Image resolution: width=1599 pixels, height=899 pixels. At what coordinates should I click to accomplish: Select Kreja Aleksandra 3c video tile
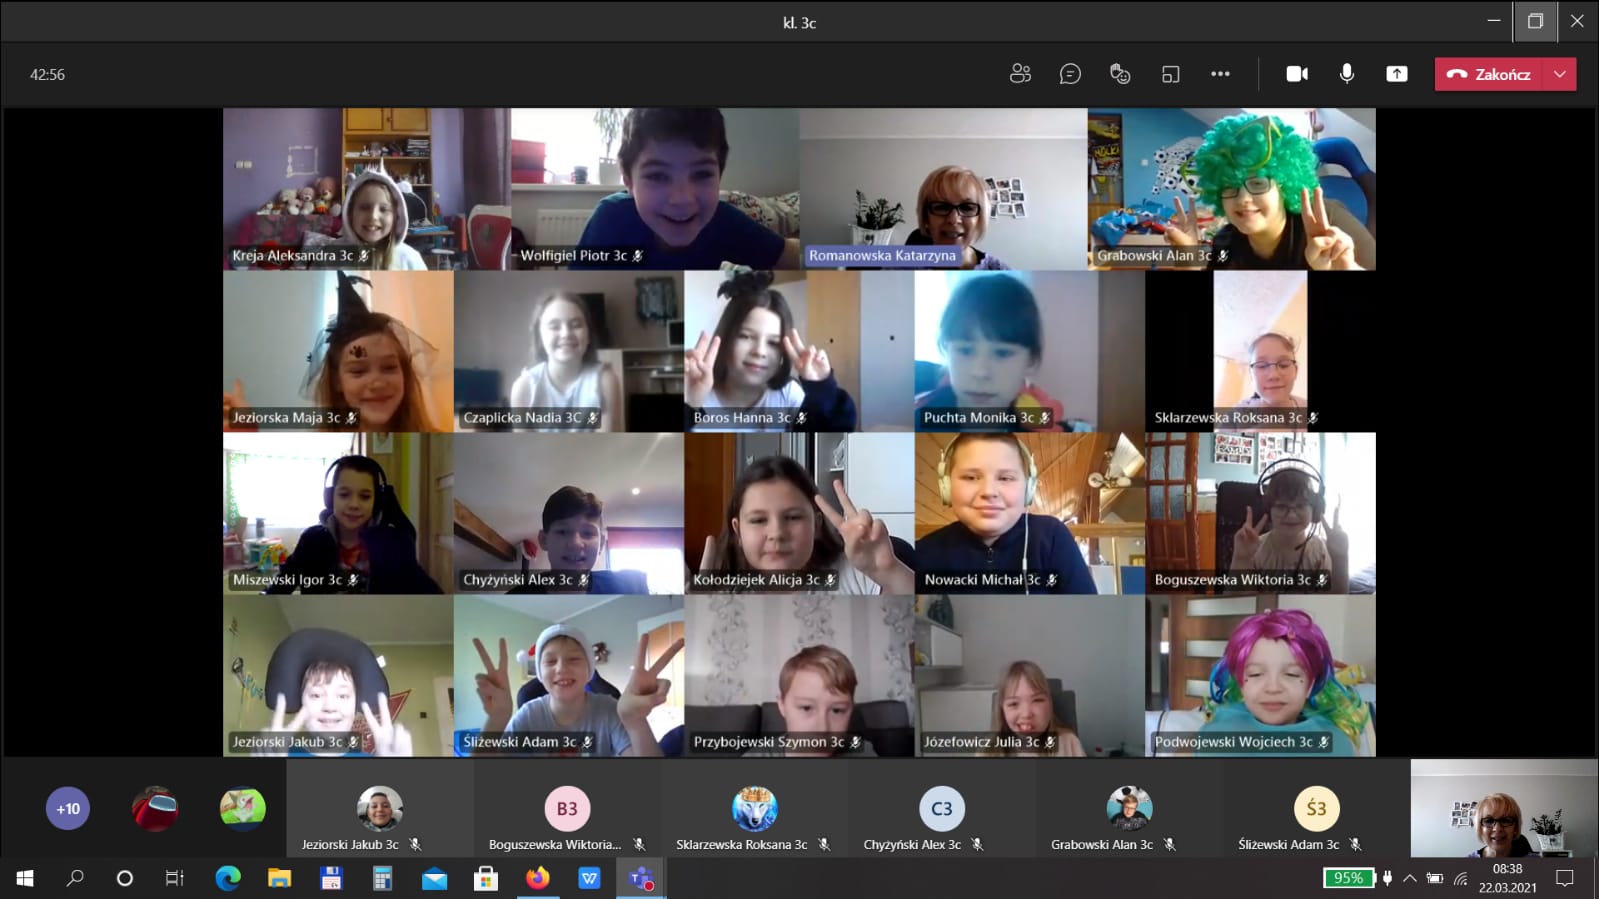367,189
